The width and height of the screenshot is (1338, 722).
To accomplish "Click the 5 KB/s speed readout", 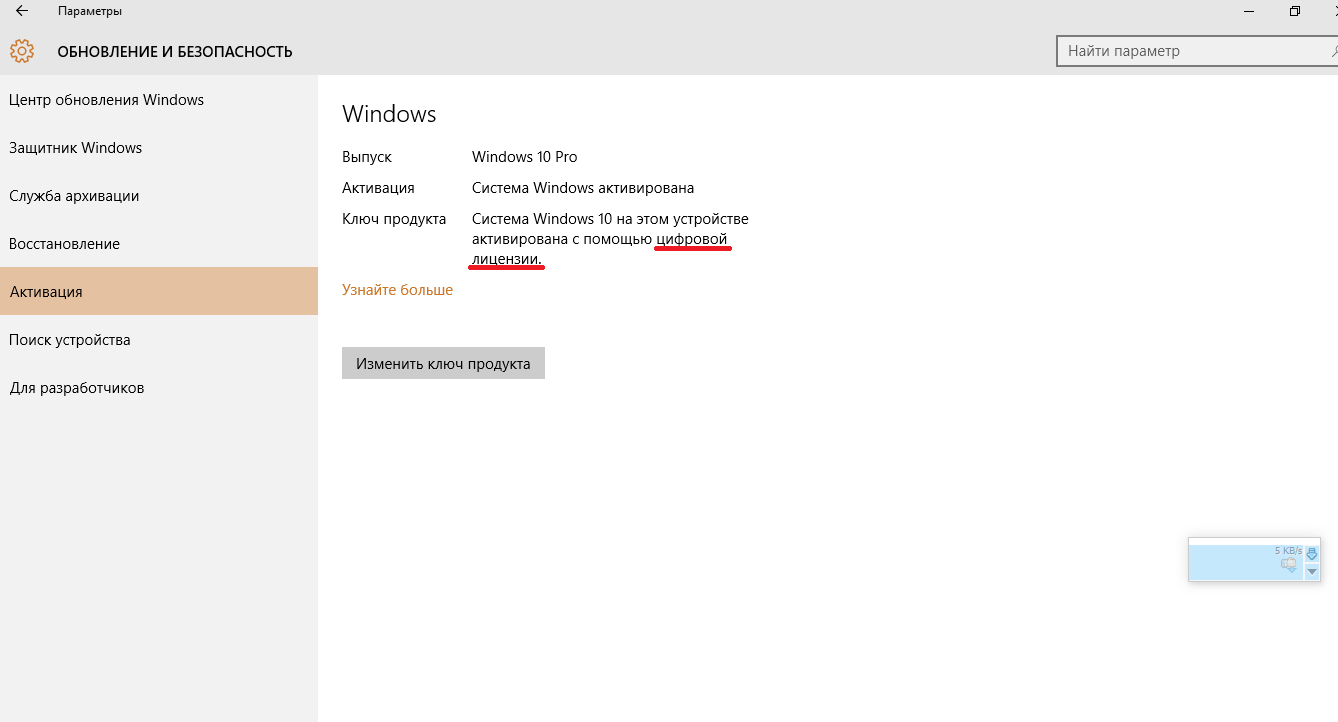I will (1288, 551).
